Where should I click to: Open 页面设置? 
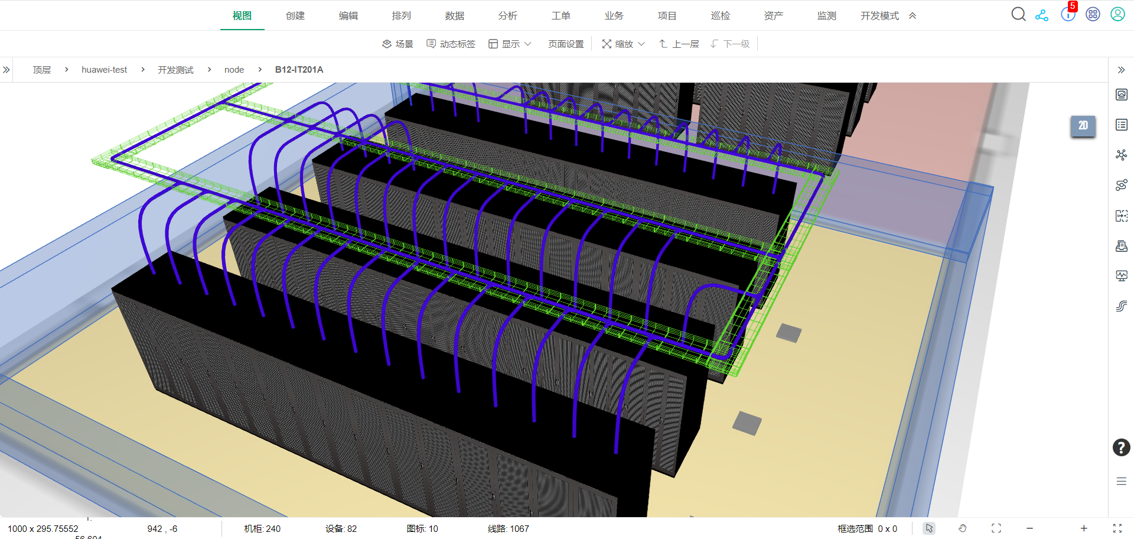(x=566, y=44)
